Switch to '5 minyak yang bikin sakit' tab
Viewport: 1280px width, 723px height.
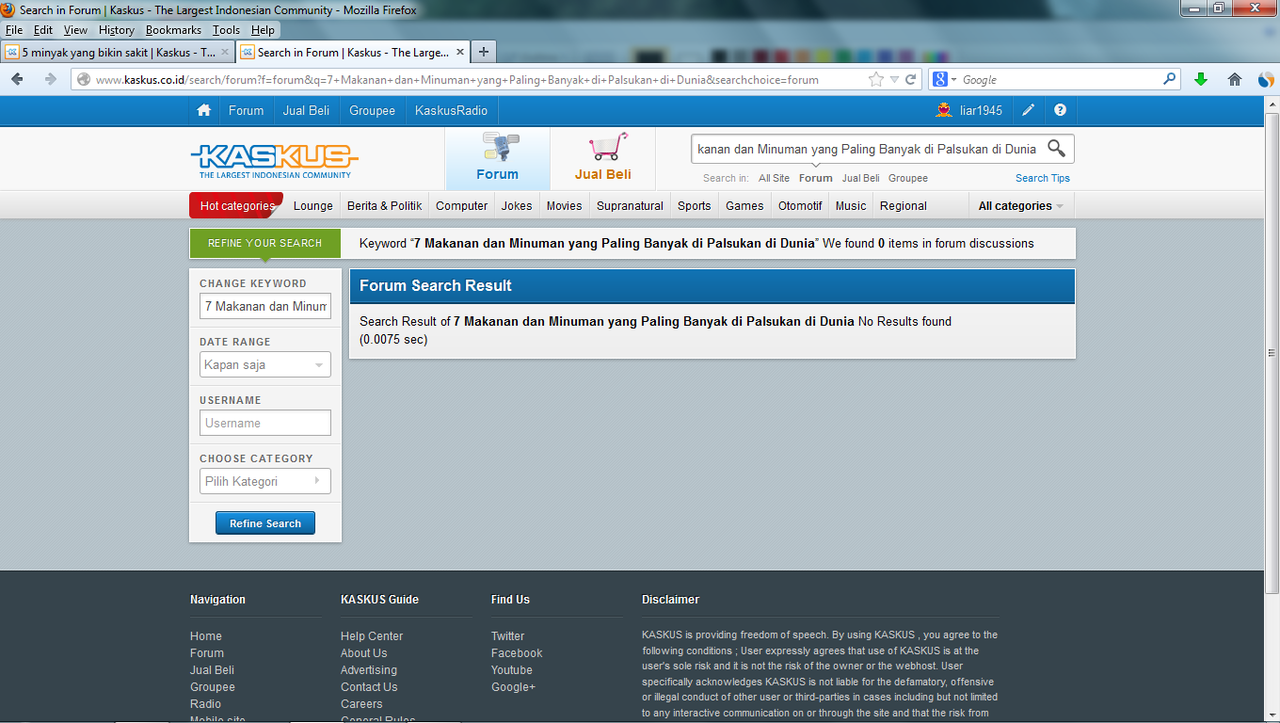point(119,52)
